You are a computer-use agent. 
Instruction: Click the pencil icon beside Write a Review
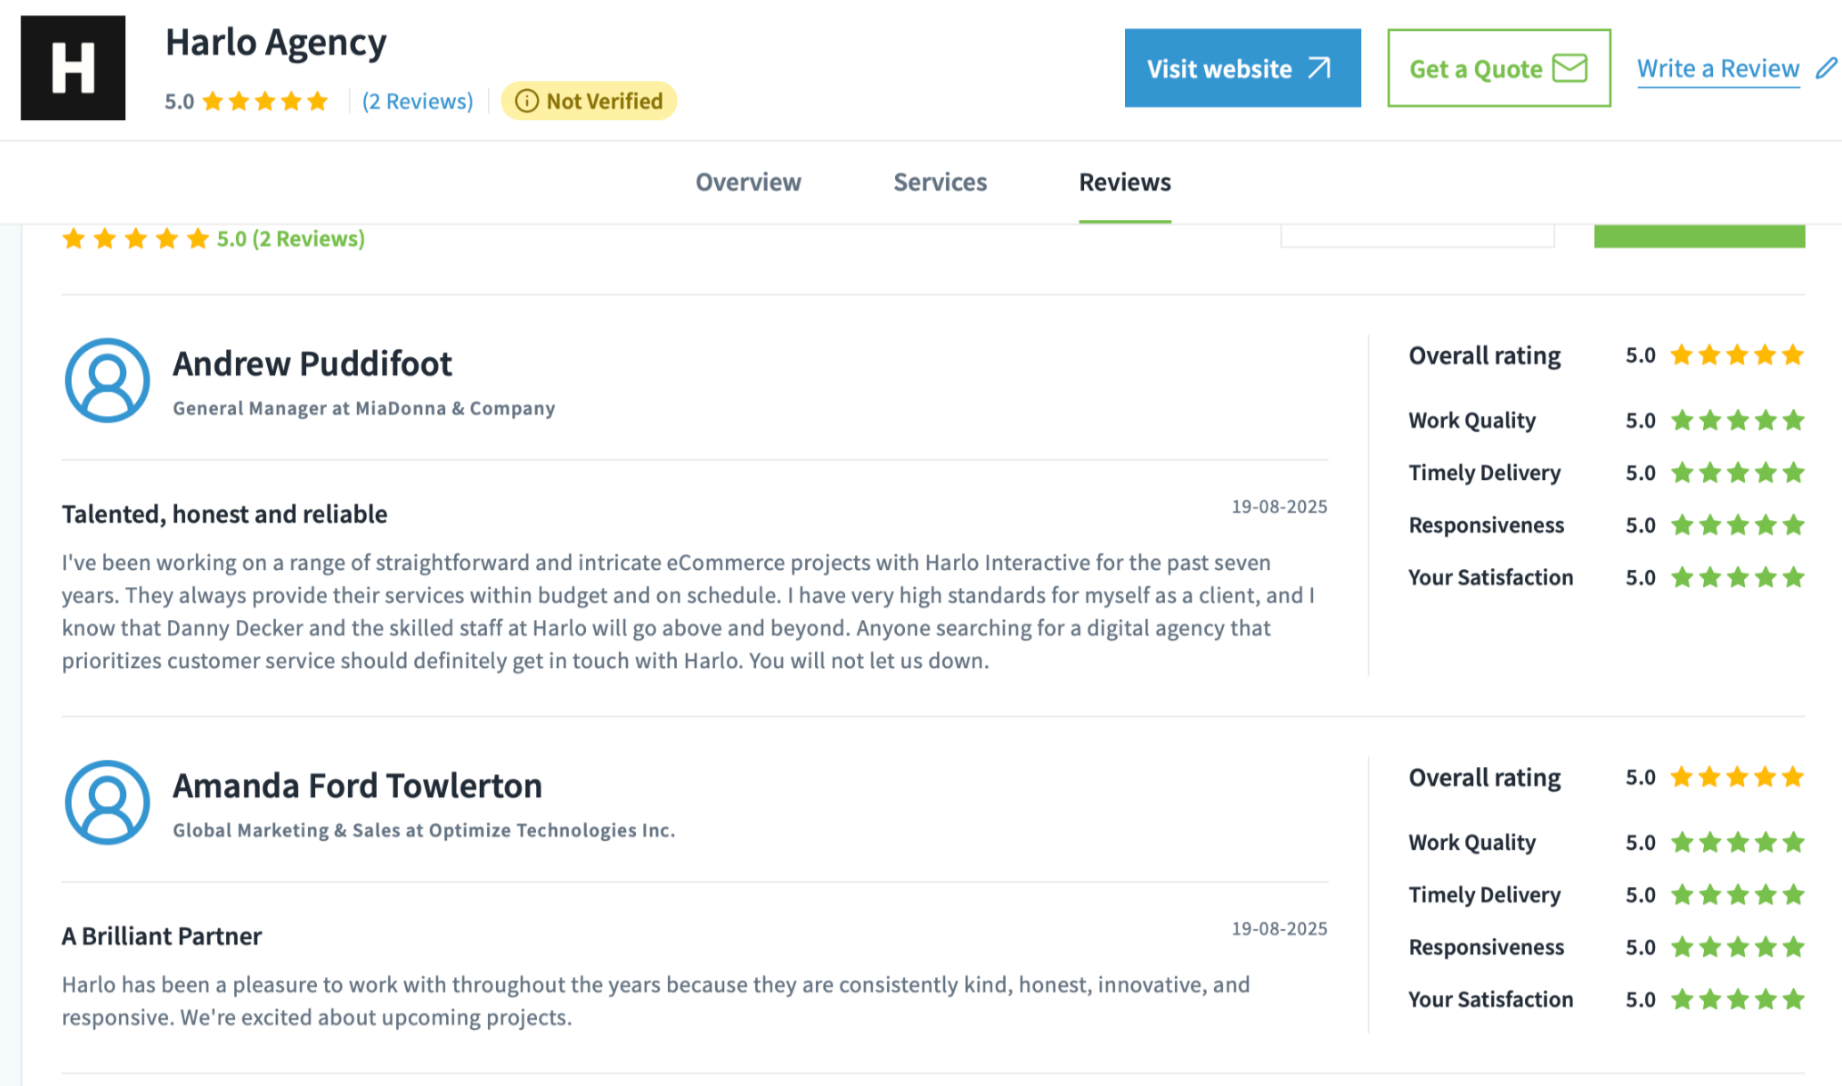[1826, 68]
